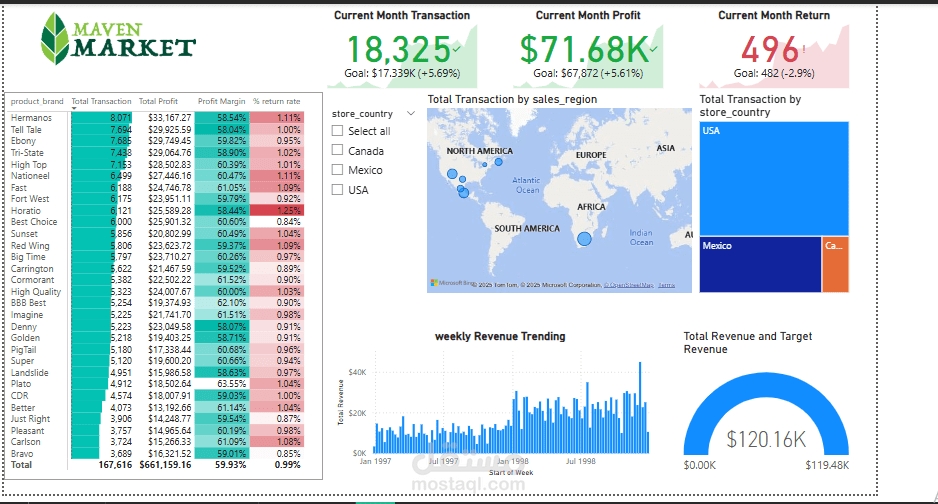Click the NORTH AMERICA map label
This screenshot has width=938, height=504.
[x=480, y=151]
